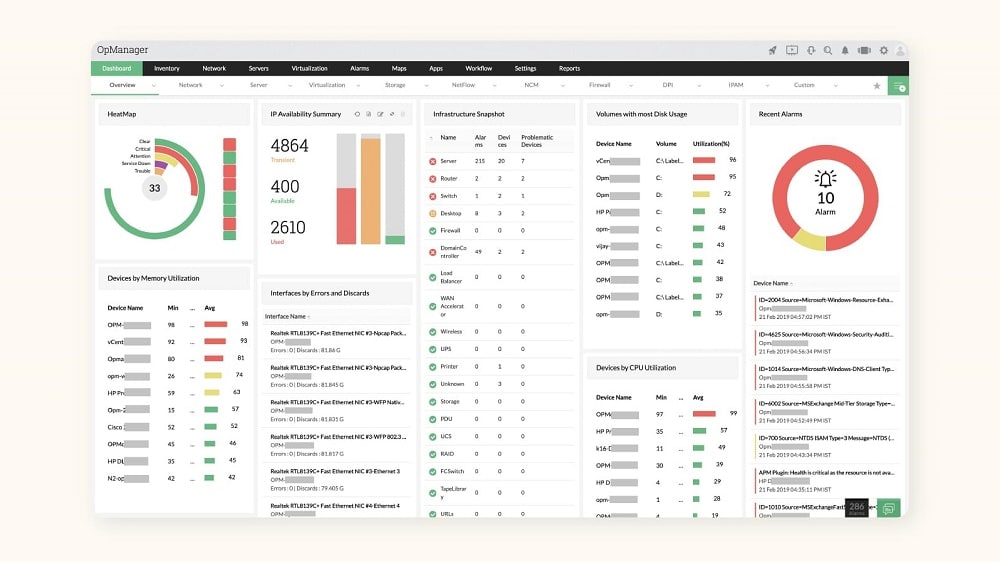Click the green status icon beside Firewall
This screenshot has height=562, width=1000.
pos(432,231)
